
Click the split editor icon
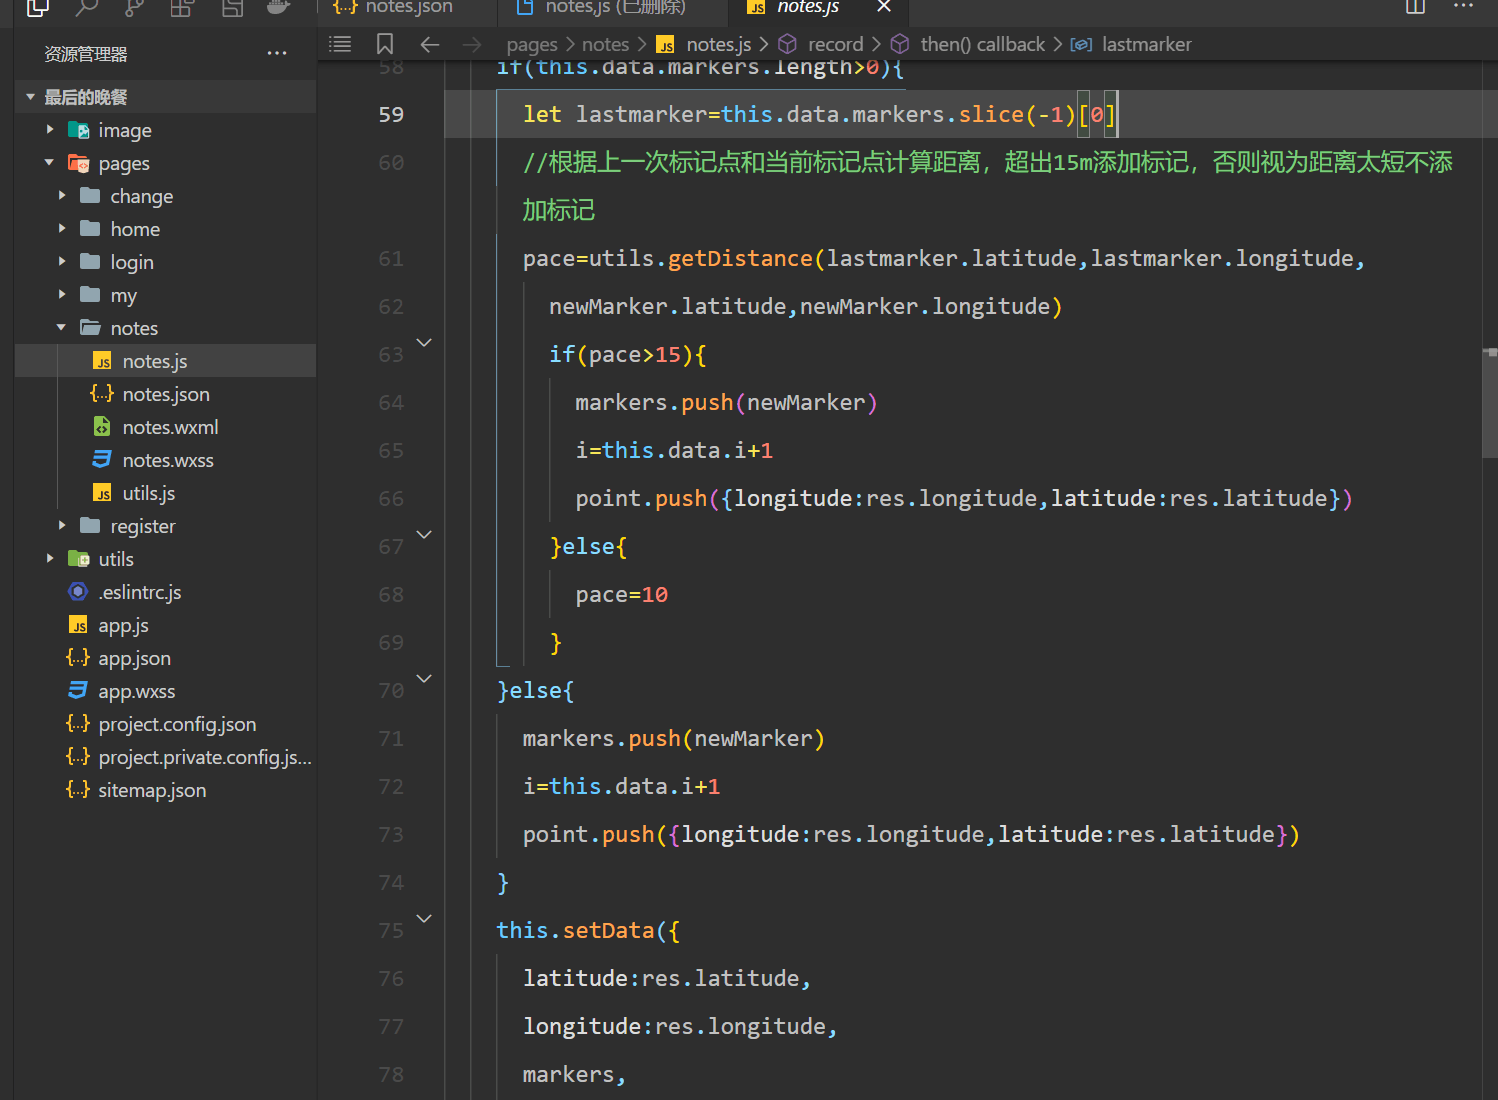tap(1415, 7)
